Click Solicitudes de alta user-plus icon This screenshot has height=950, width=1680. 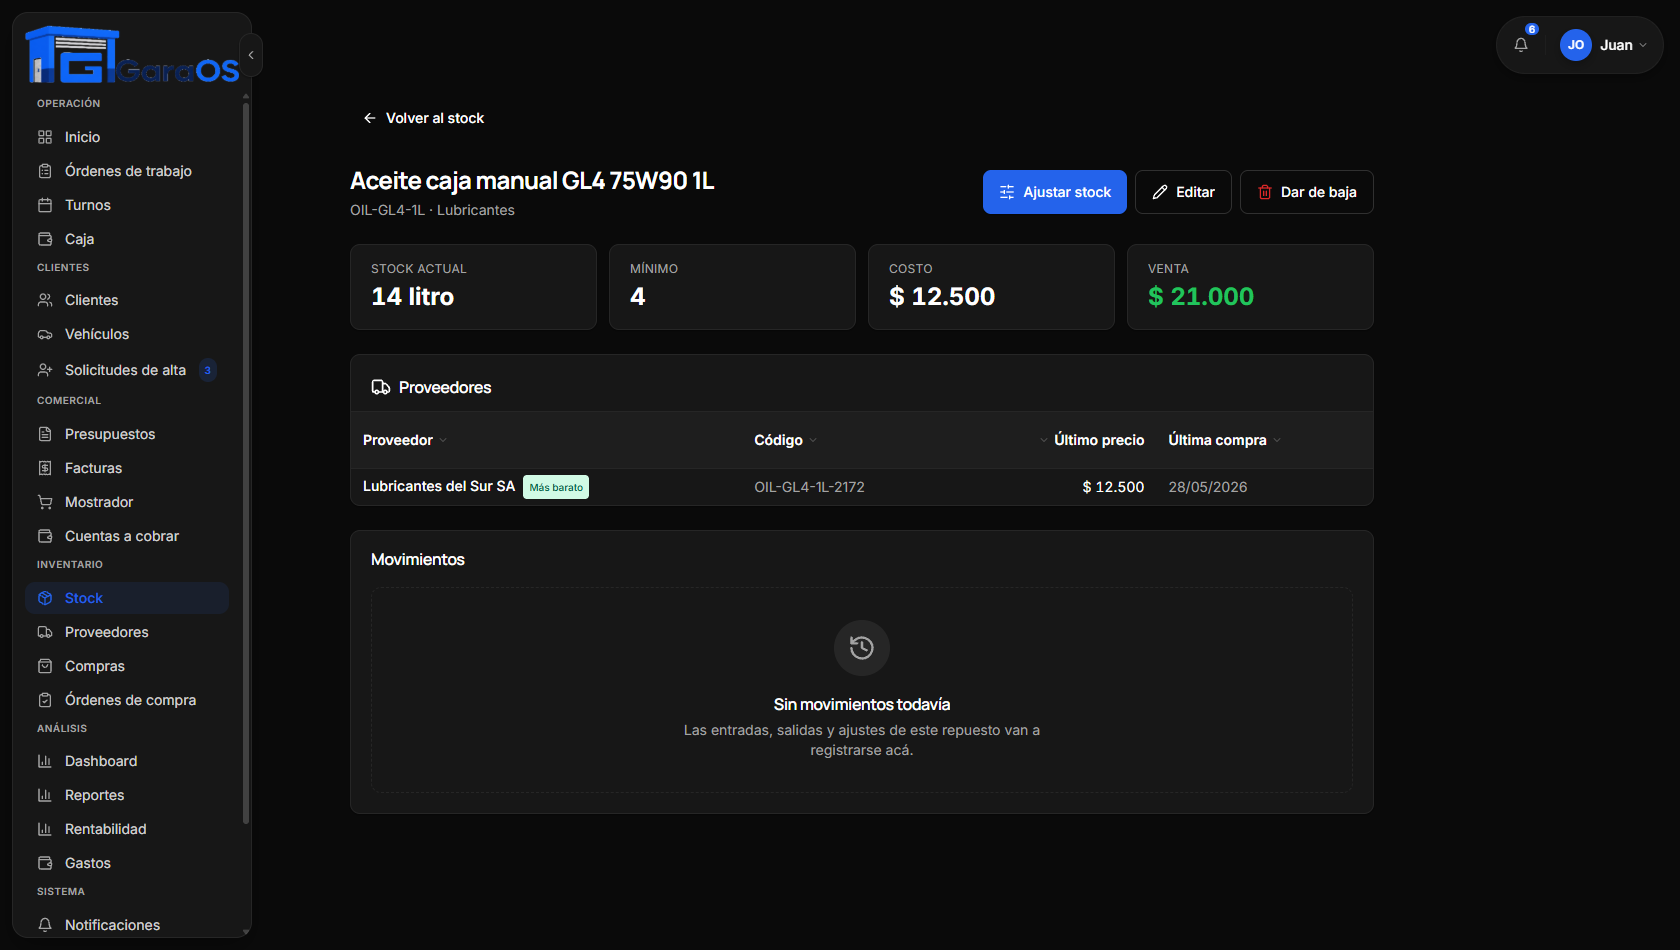[x=45, y=370]
